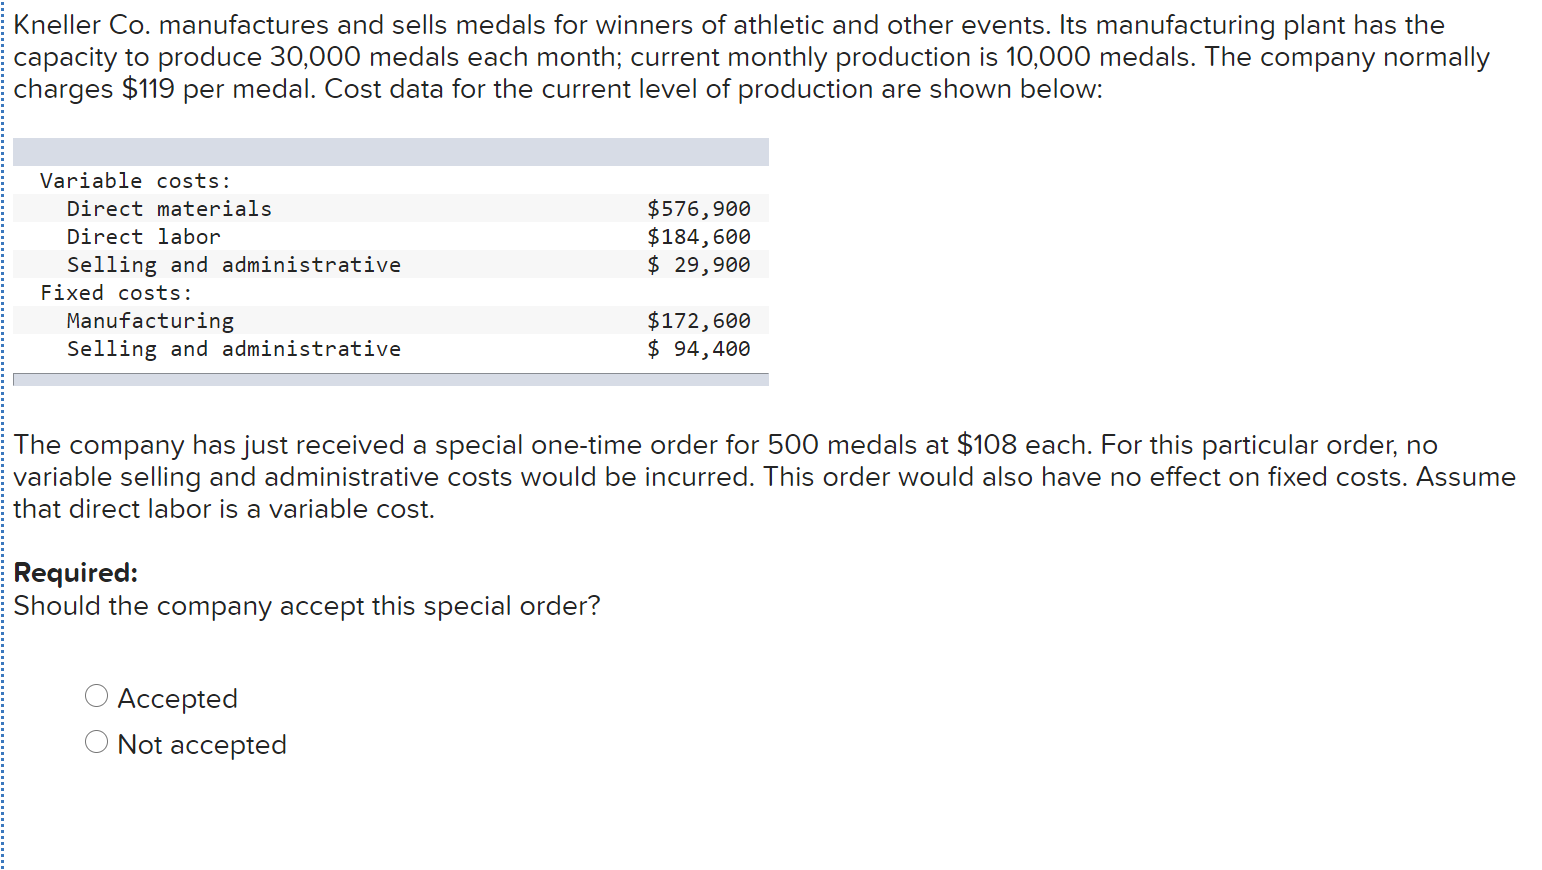Click the $172,600 manufacturing amount
Image resolution: width=1542 pixels, height=870 pixels.
point(698,321)
